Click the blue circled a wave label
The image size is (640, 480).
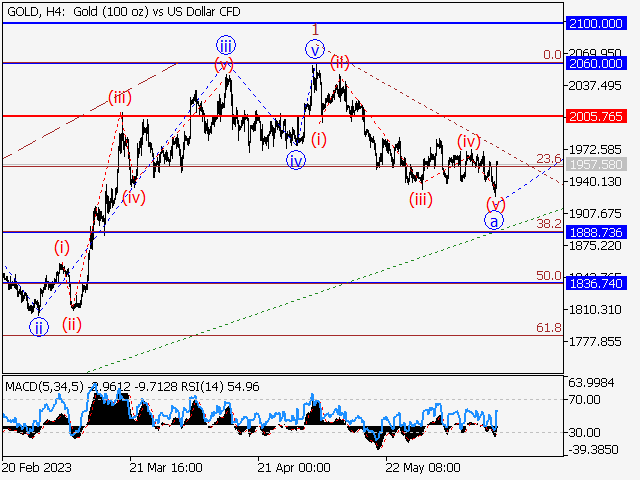(494, 221)
